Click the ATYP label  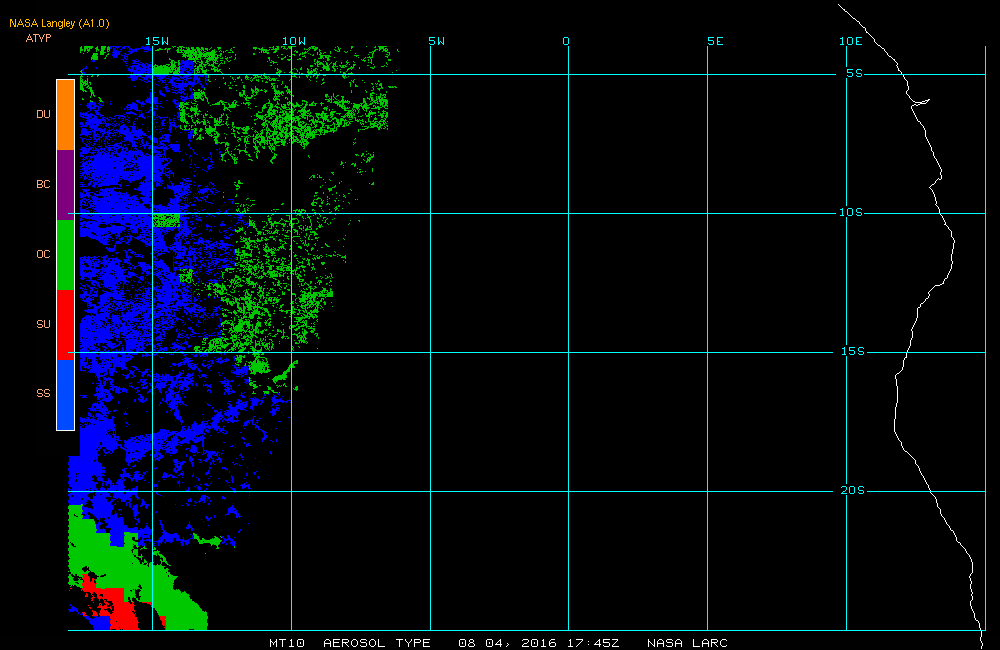point(38,38)
